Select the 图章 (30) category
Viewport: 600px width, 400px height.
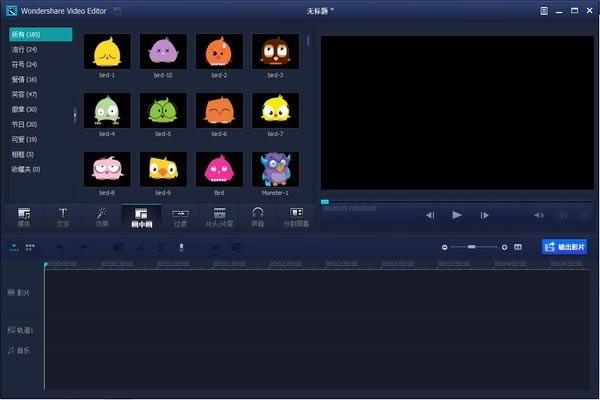pos(24,109)
